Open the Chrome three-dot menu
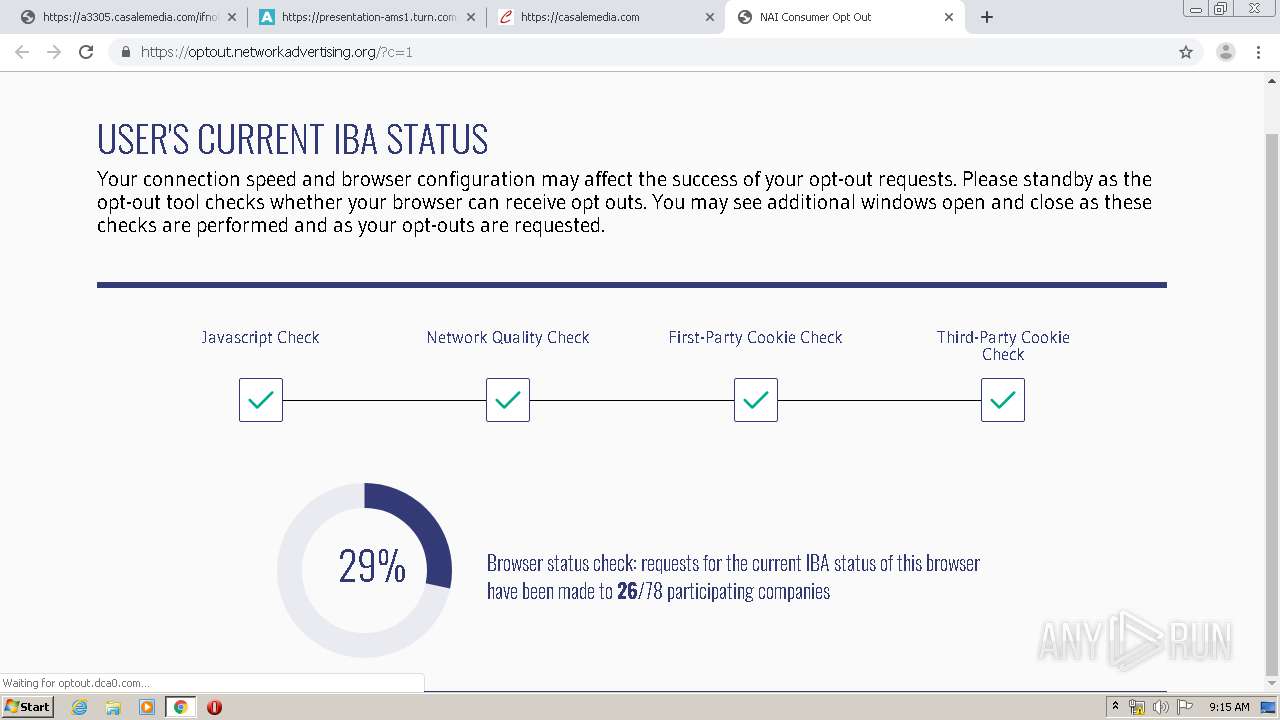 point(1259,52)
